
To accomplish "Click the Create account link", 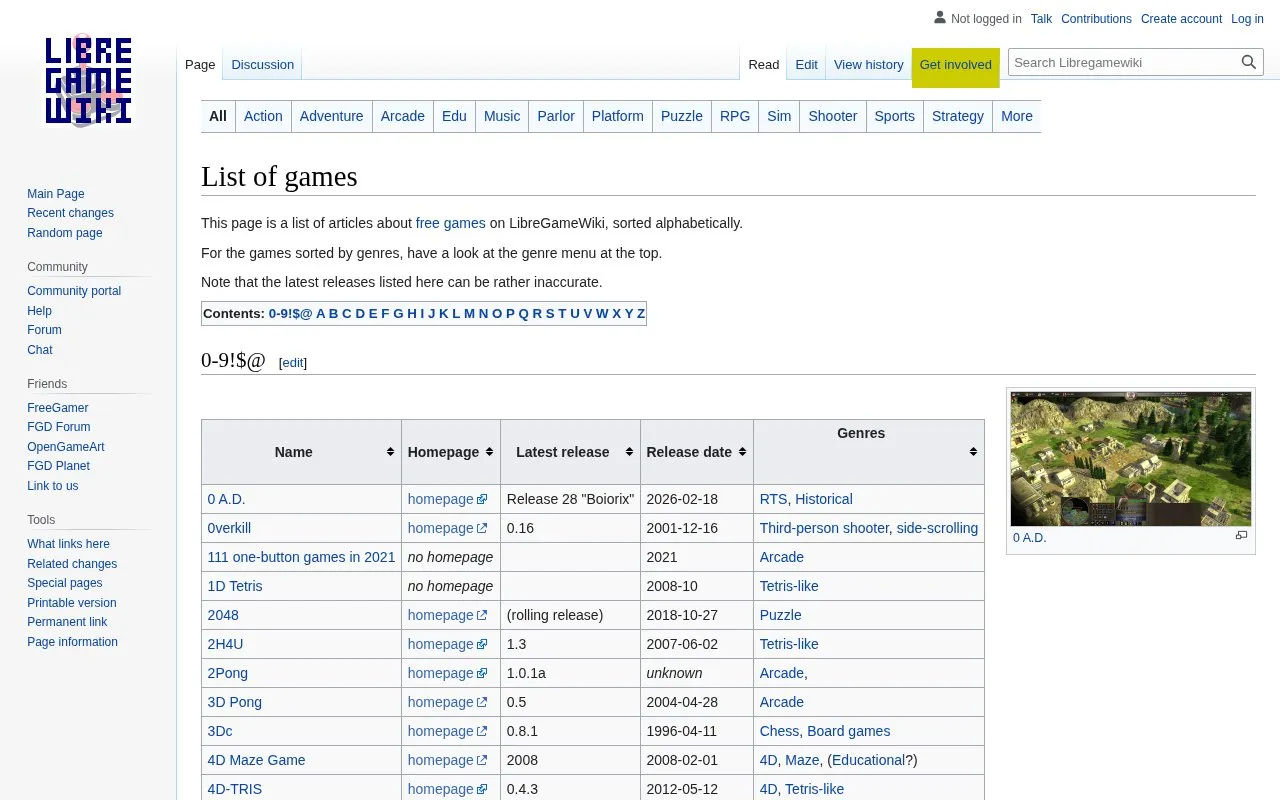I will coord(1181,19).
